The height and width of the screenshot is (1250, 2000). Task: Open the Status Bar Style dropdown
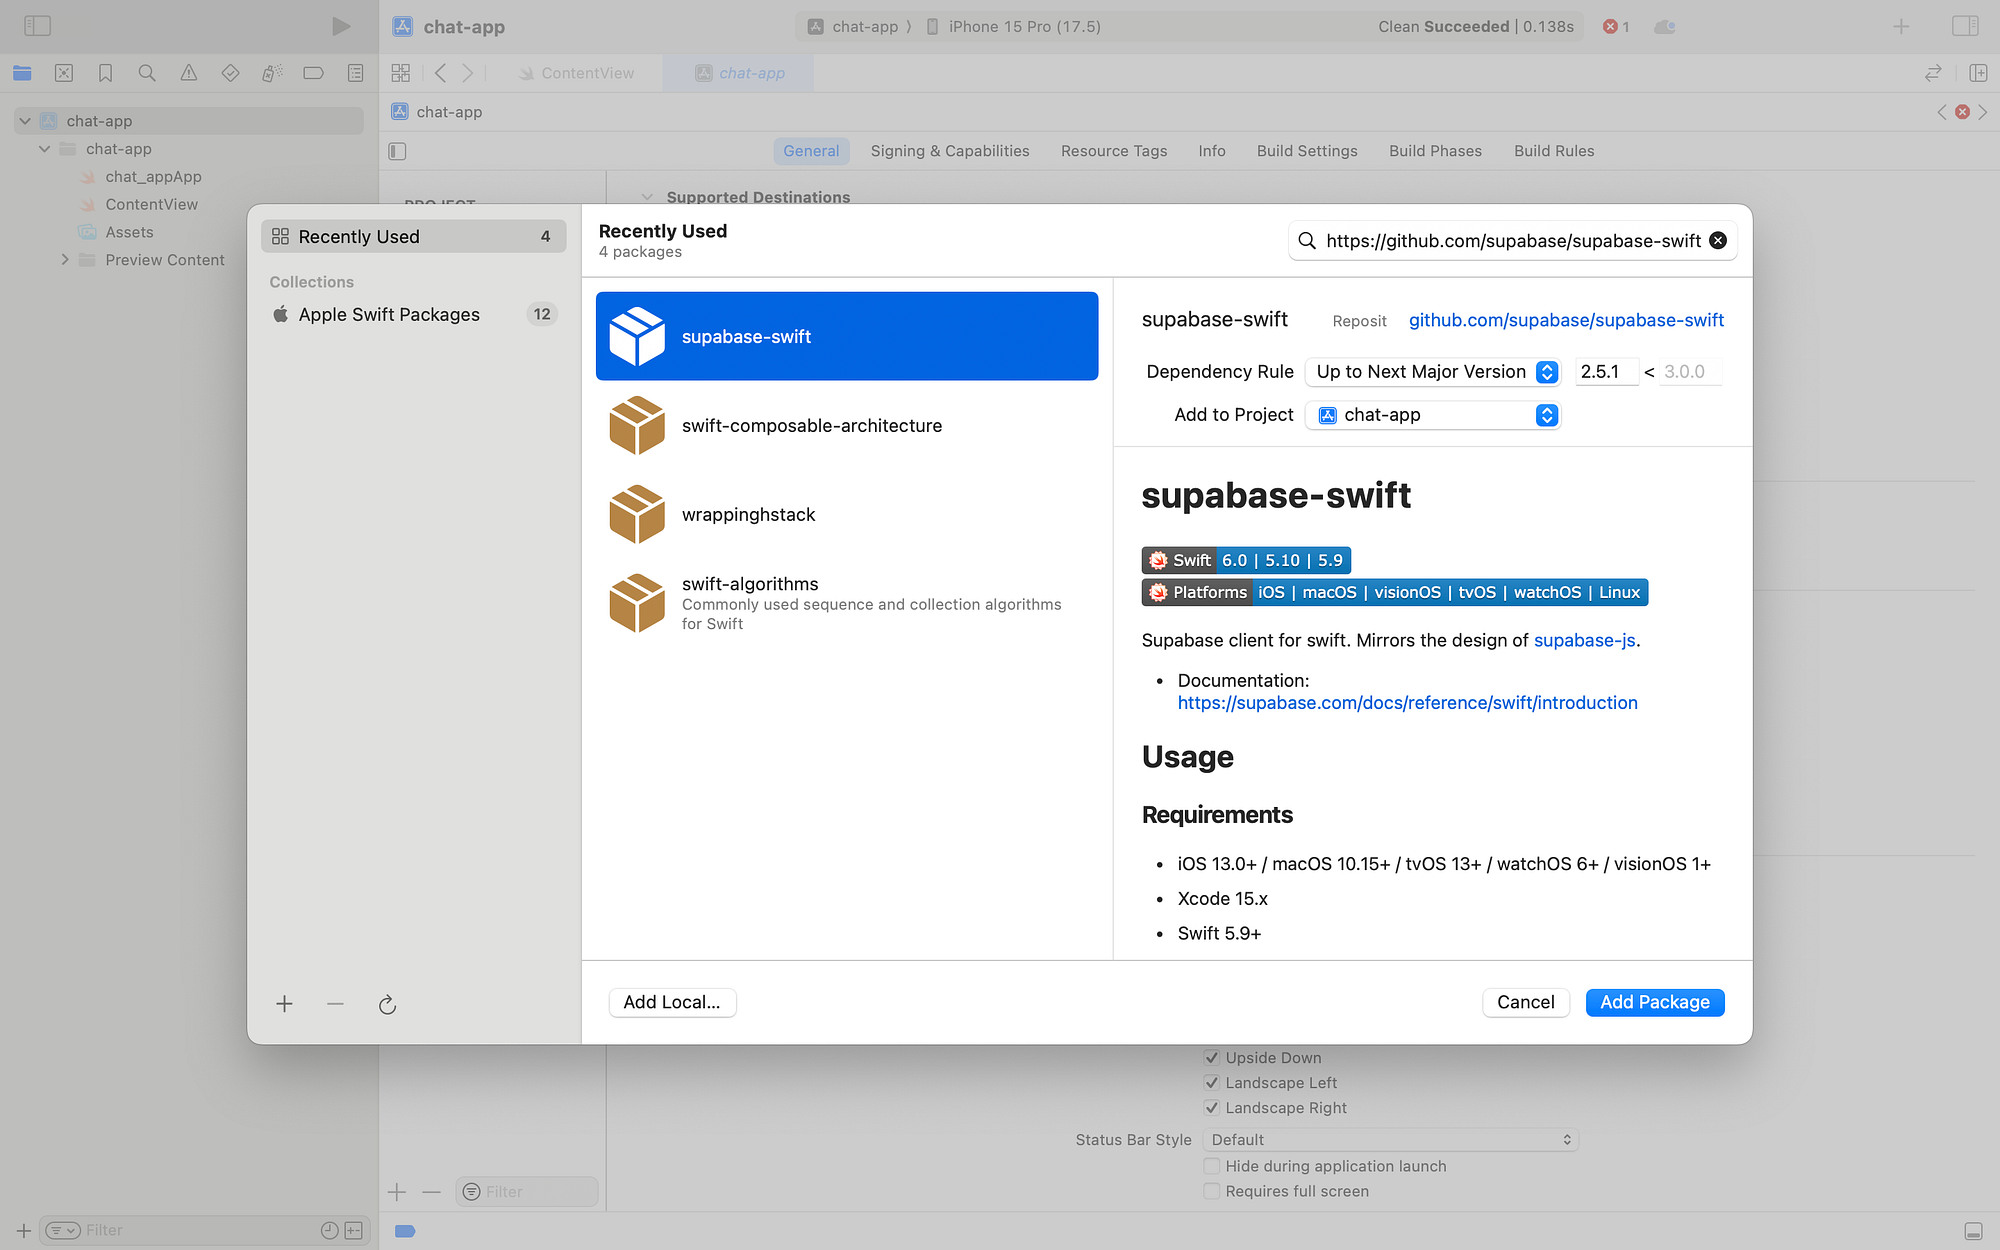(1389, 1139)
